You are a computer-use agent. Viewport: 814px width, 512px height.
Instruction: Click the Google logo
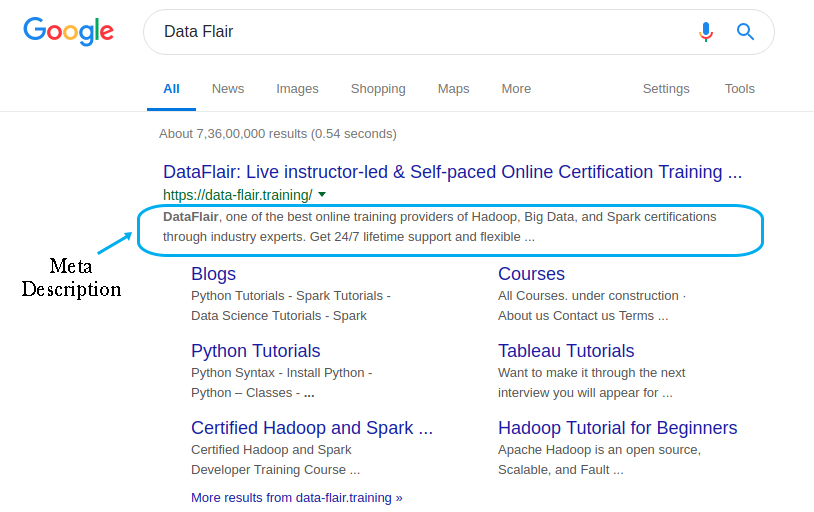coord(69,31)
